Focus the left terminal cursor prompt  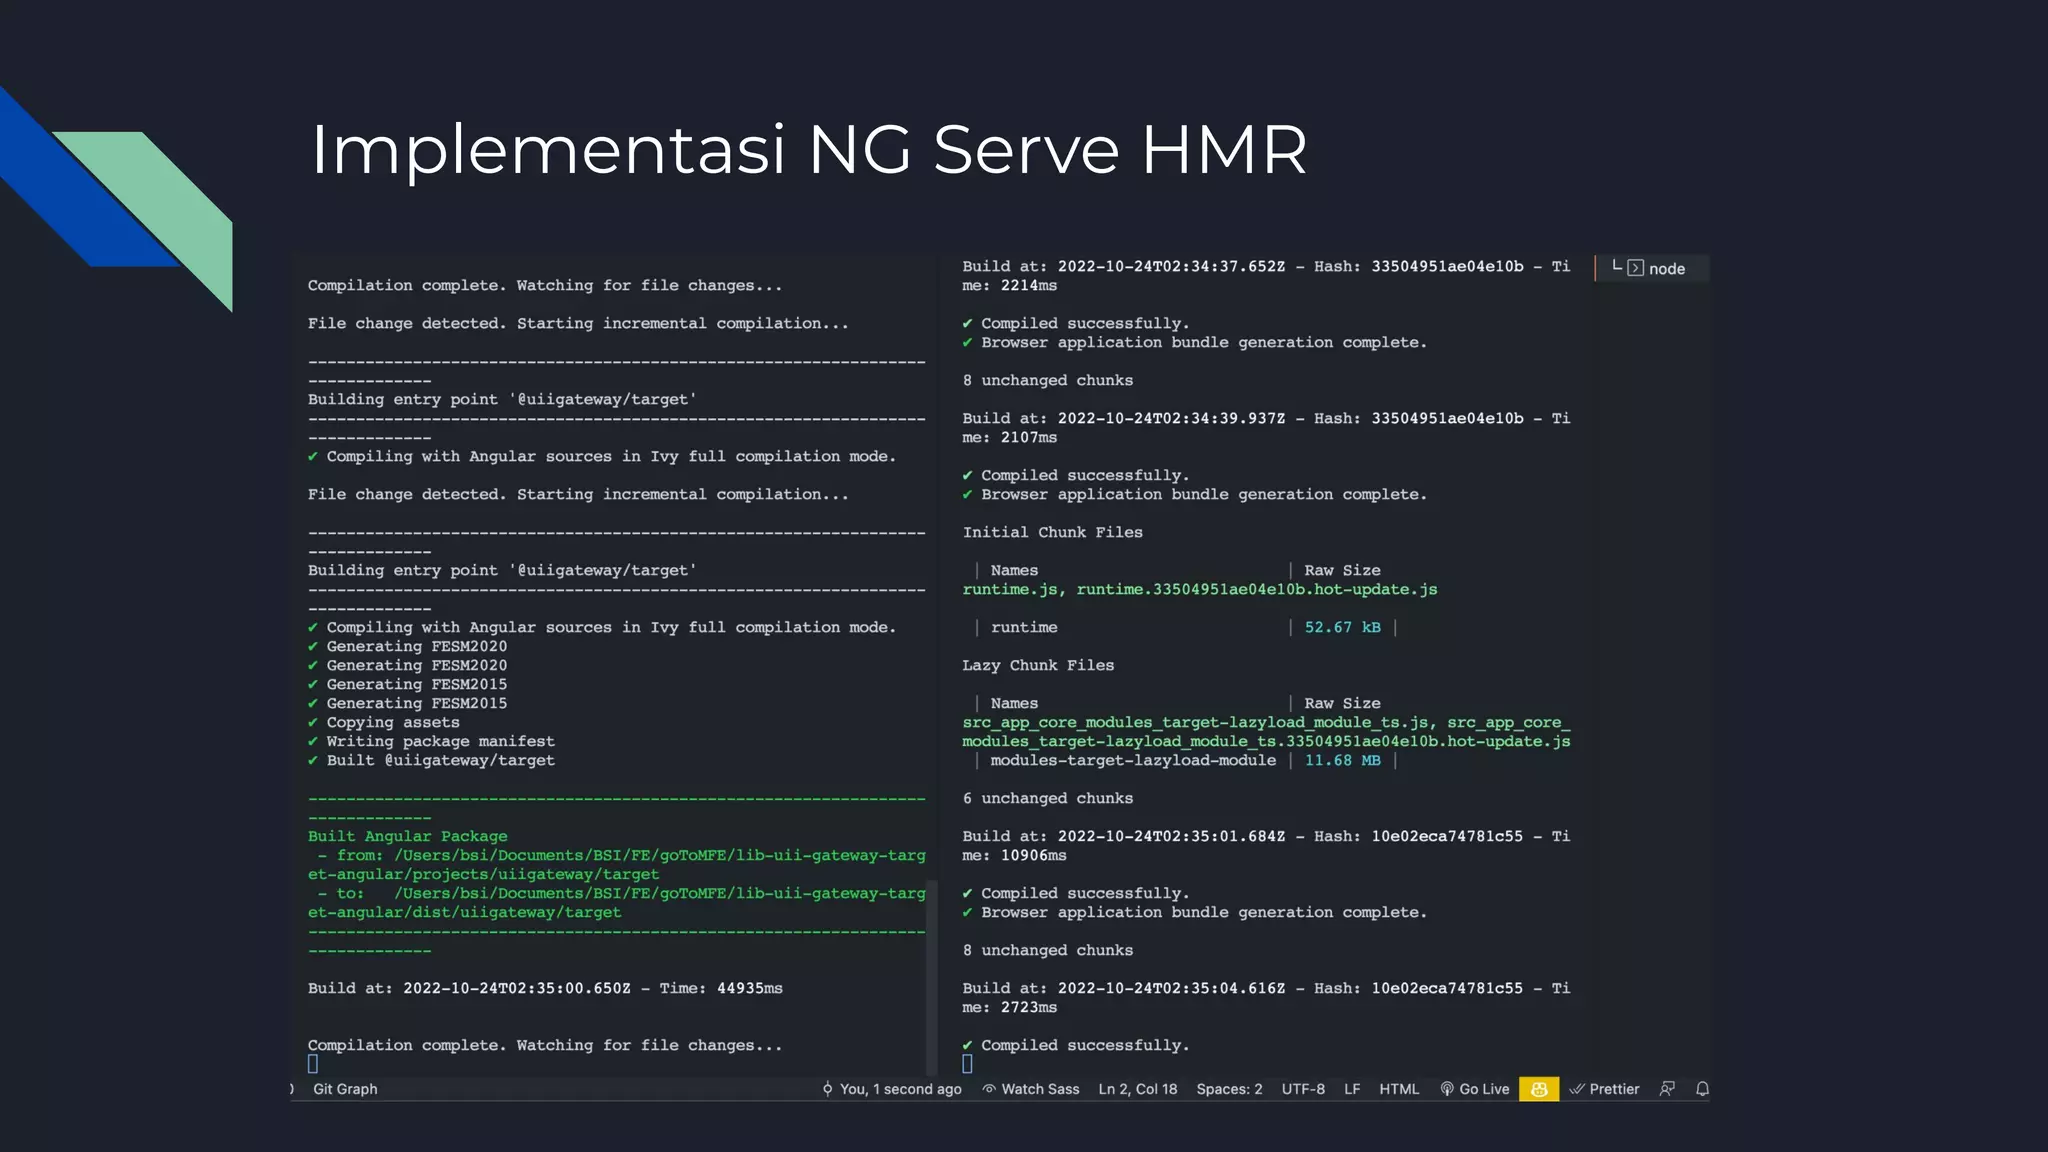[313, 1064]
